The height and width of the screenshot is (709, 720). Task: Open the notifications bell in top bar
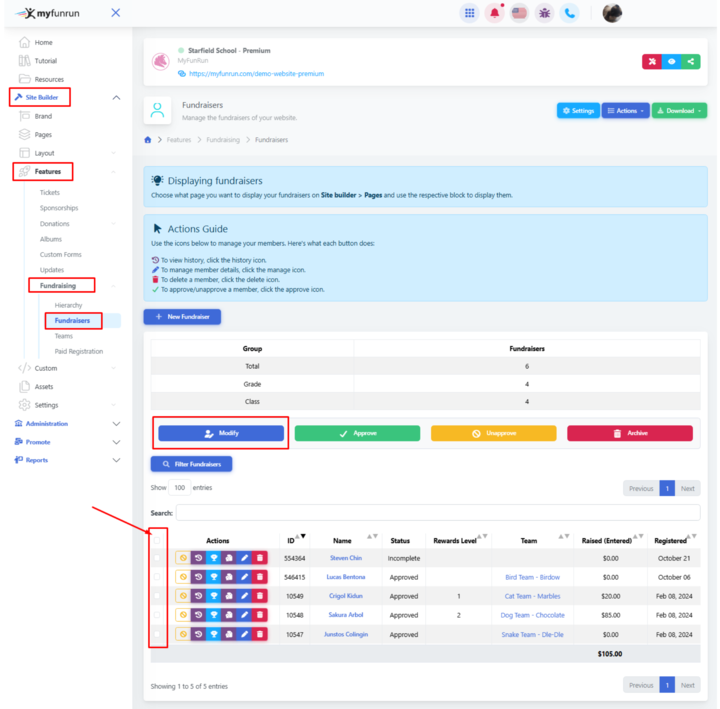(x=494, y=13)
